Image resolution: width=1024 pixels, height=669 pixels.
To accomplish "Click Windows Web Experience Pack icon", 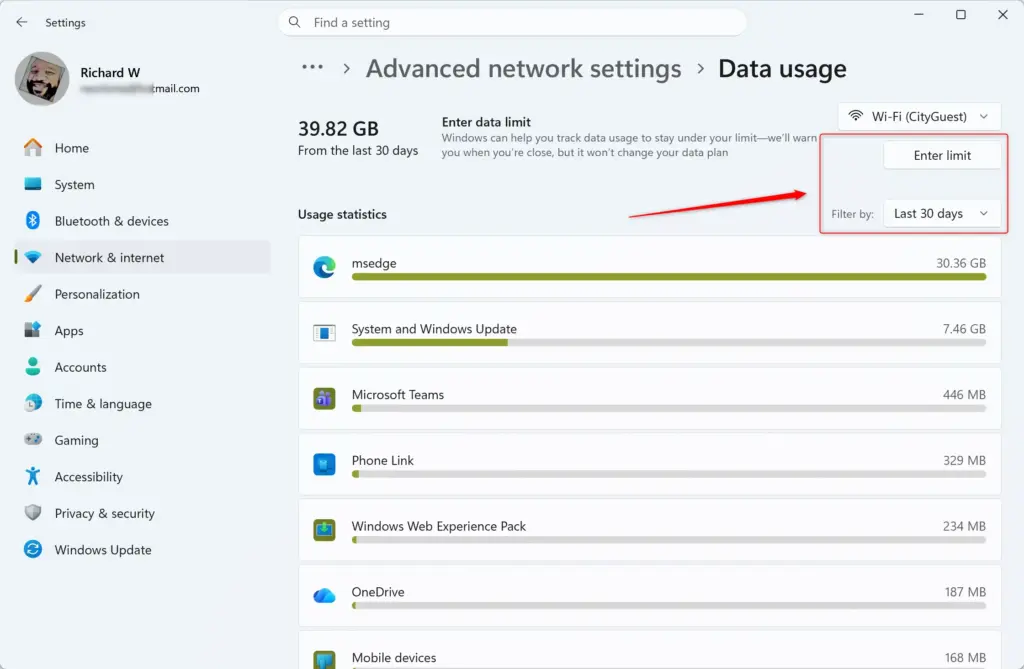I will 325,530.
